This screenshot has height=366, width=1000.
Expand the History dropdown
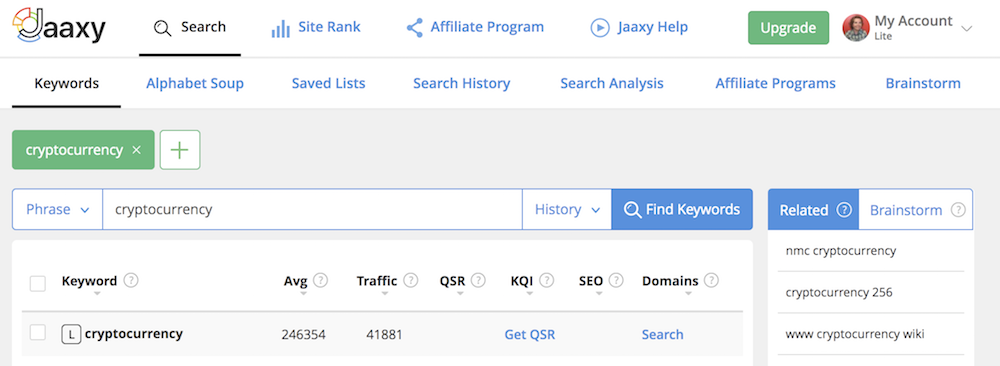pyautogui.click(x=567, y=209)
